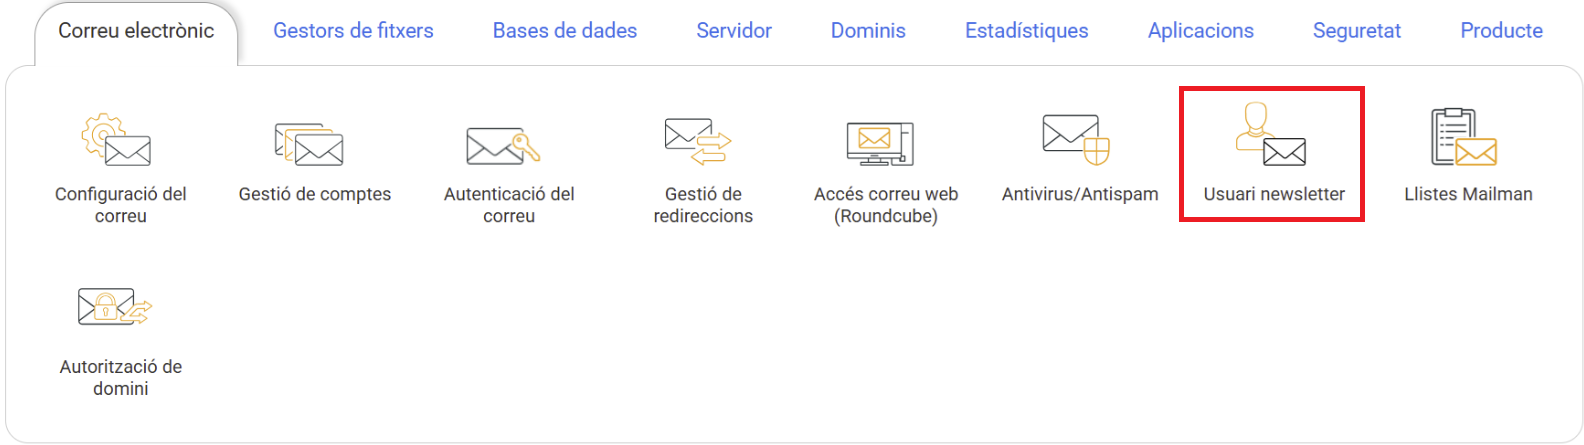Select the Seguretat tab

1357,31
